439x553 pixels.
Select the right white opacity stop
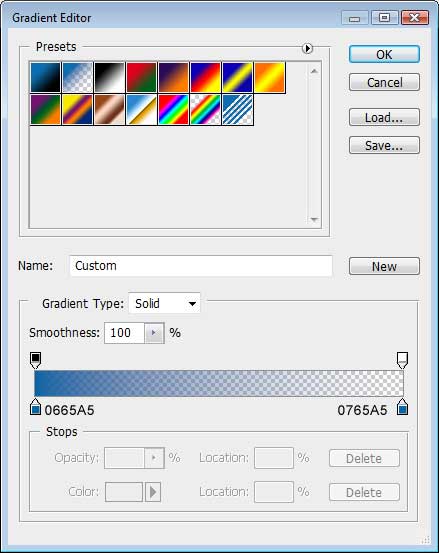402,360
